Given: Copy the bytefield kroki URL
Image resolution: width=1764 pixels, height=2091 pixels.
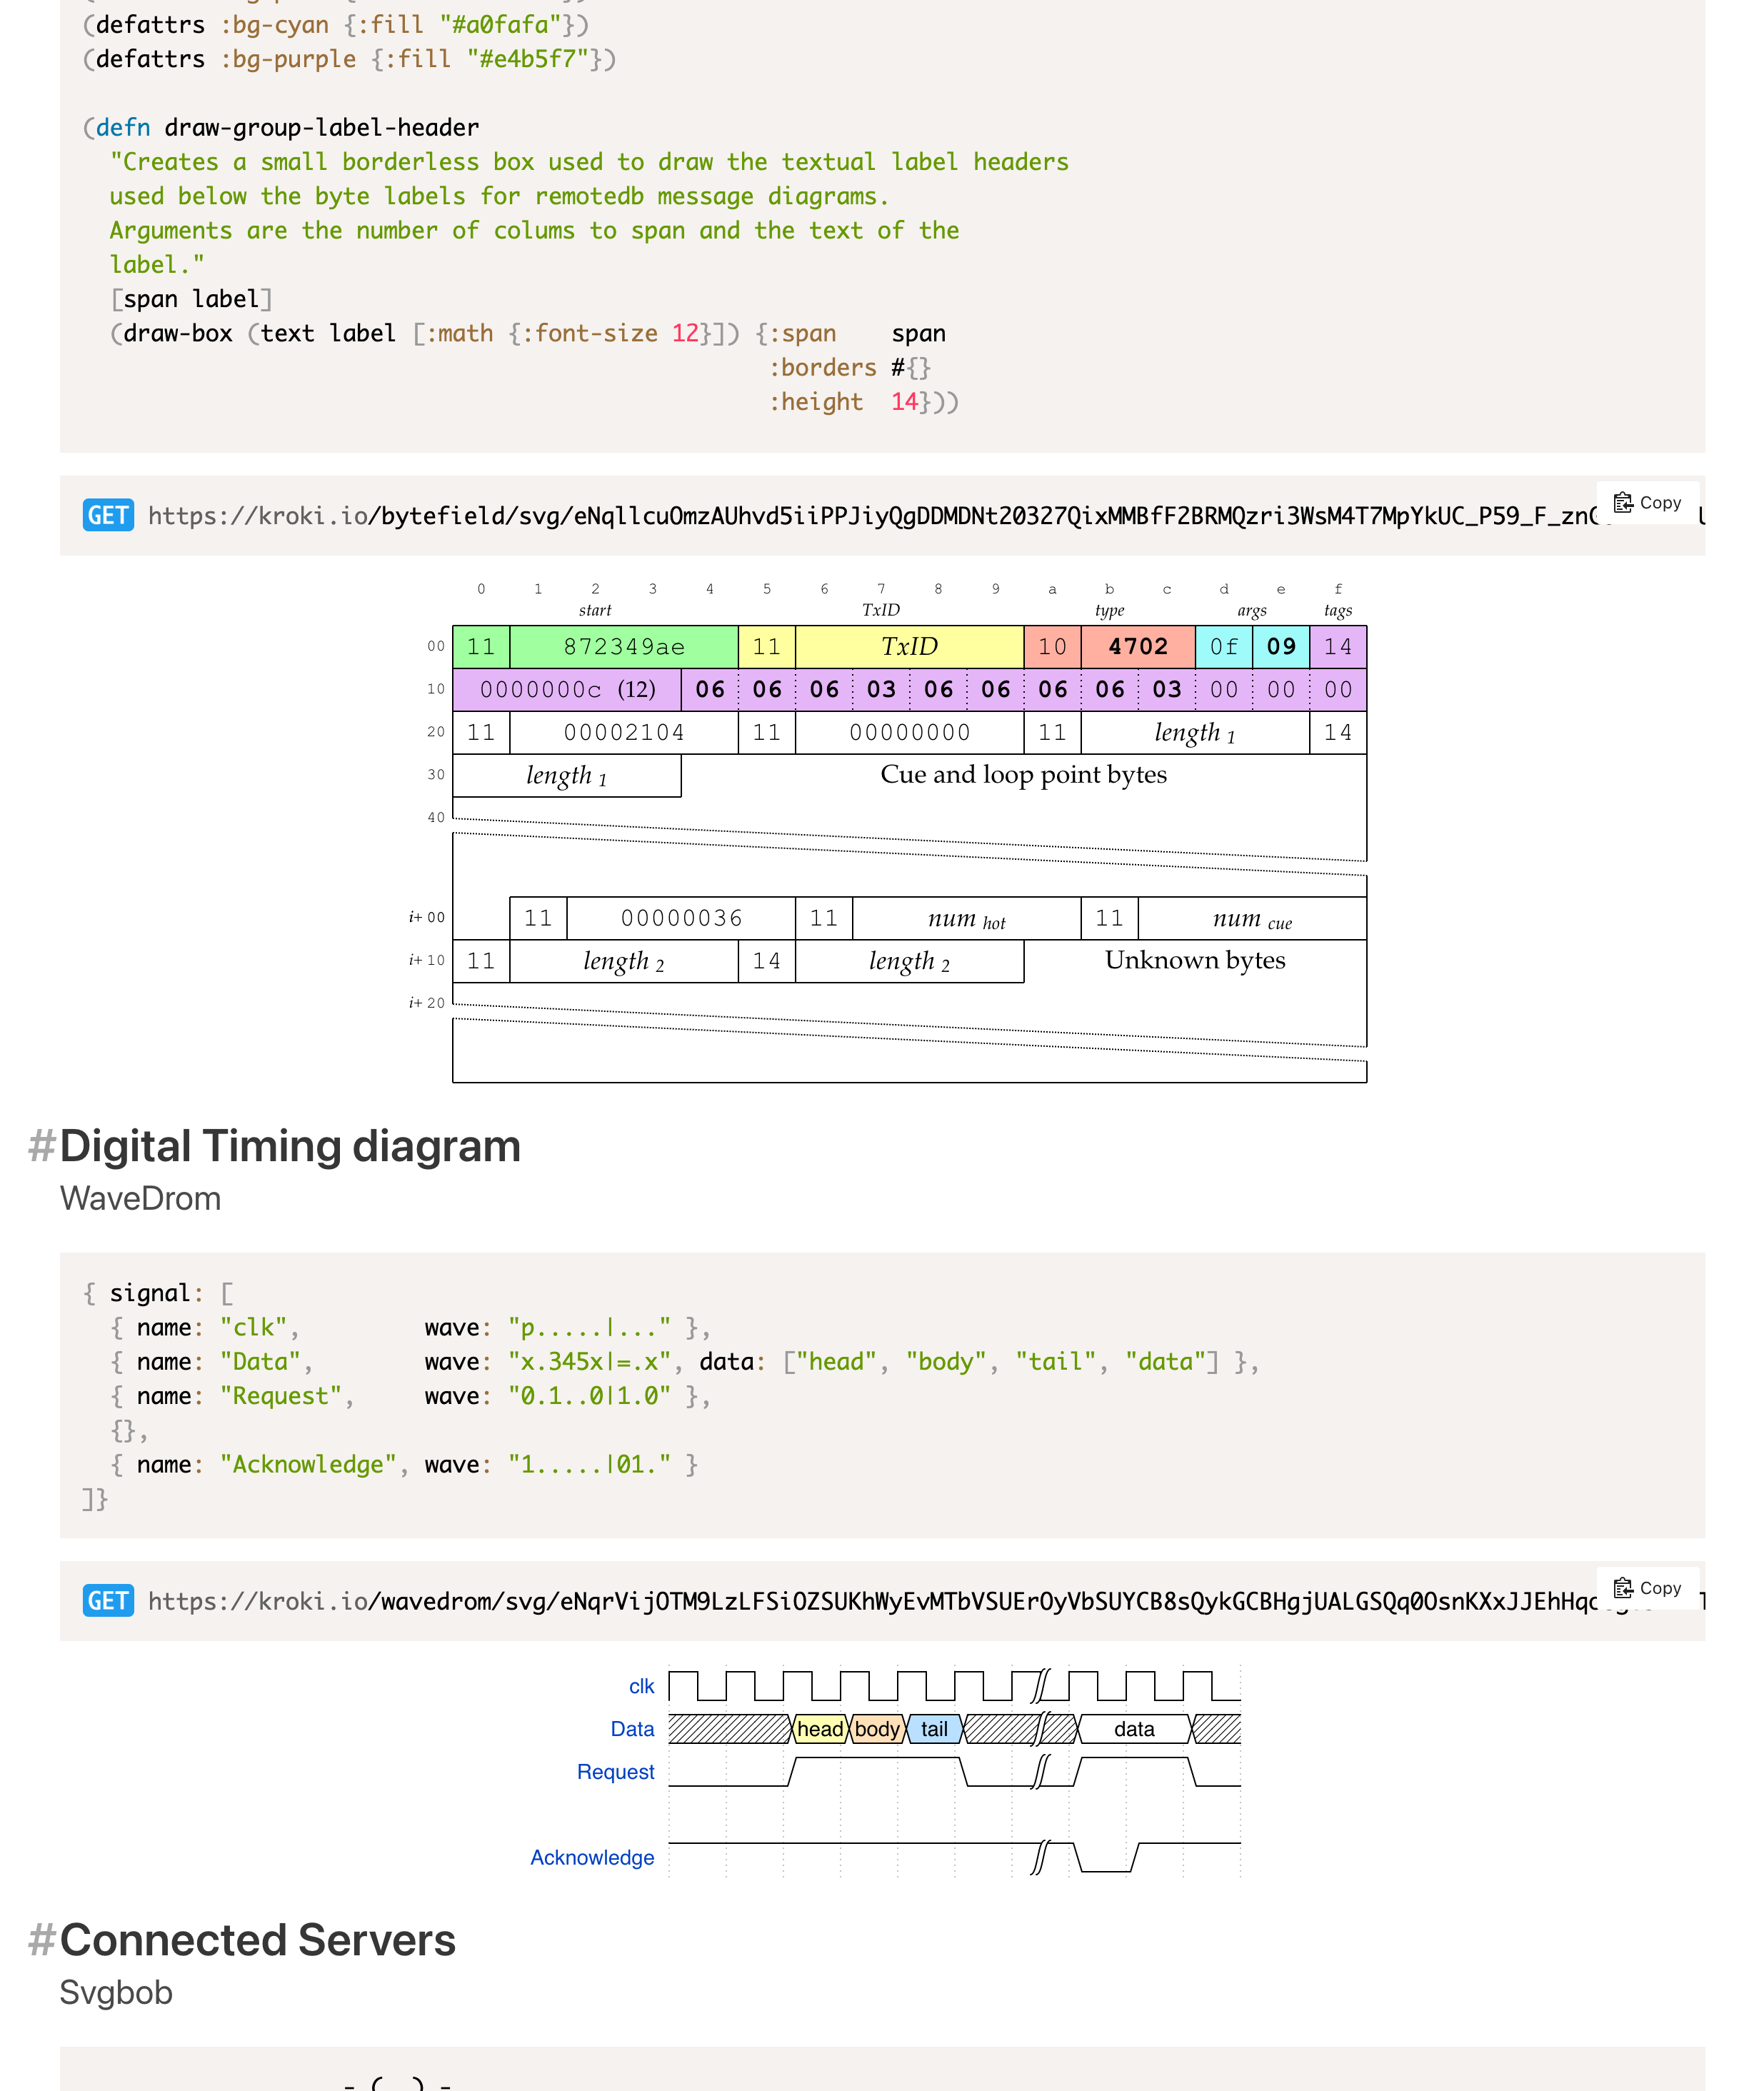Looking at the screenshot, I should pyautogui.click(x=1647, y=503).
